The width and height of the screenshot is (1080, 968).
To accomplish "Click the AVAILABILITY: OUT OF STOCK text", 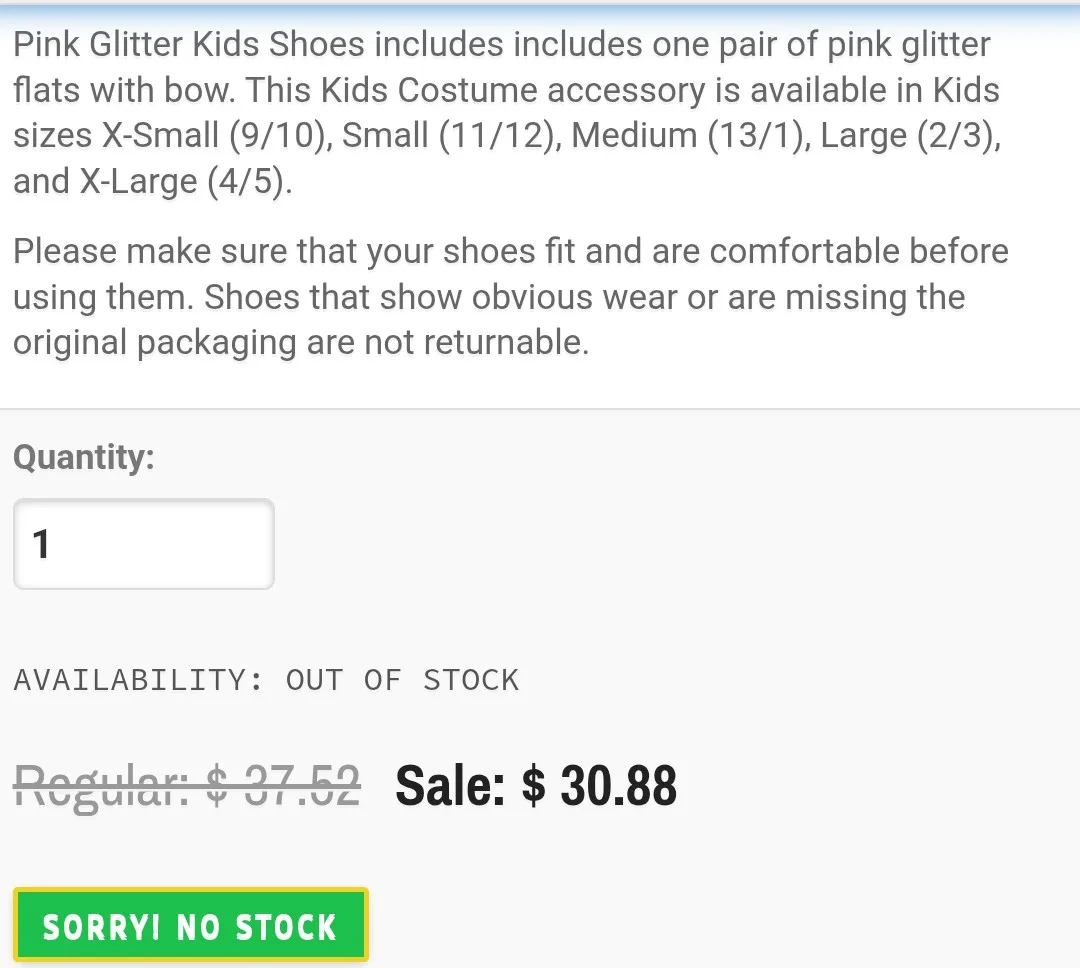I will (x=266, y=679).
